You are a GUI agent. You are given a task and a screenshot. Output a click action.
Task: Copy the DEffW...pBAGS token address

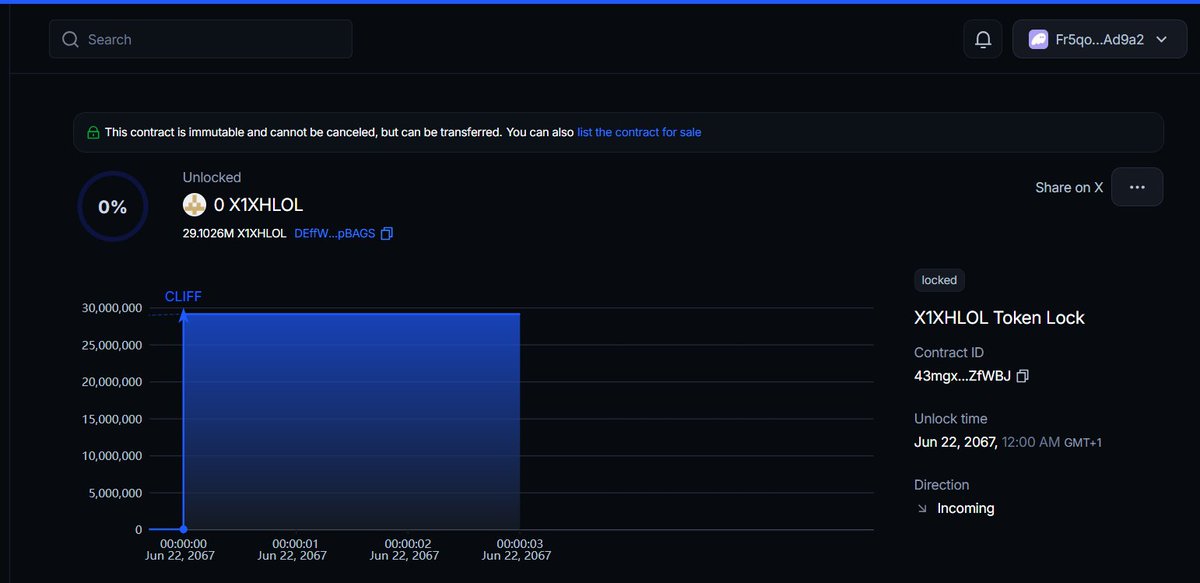[387, 233]
